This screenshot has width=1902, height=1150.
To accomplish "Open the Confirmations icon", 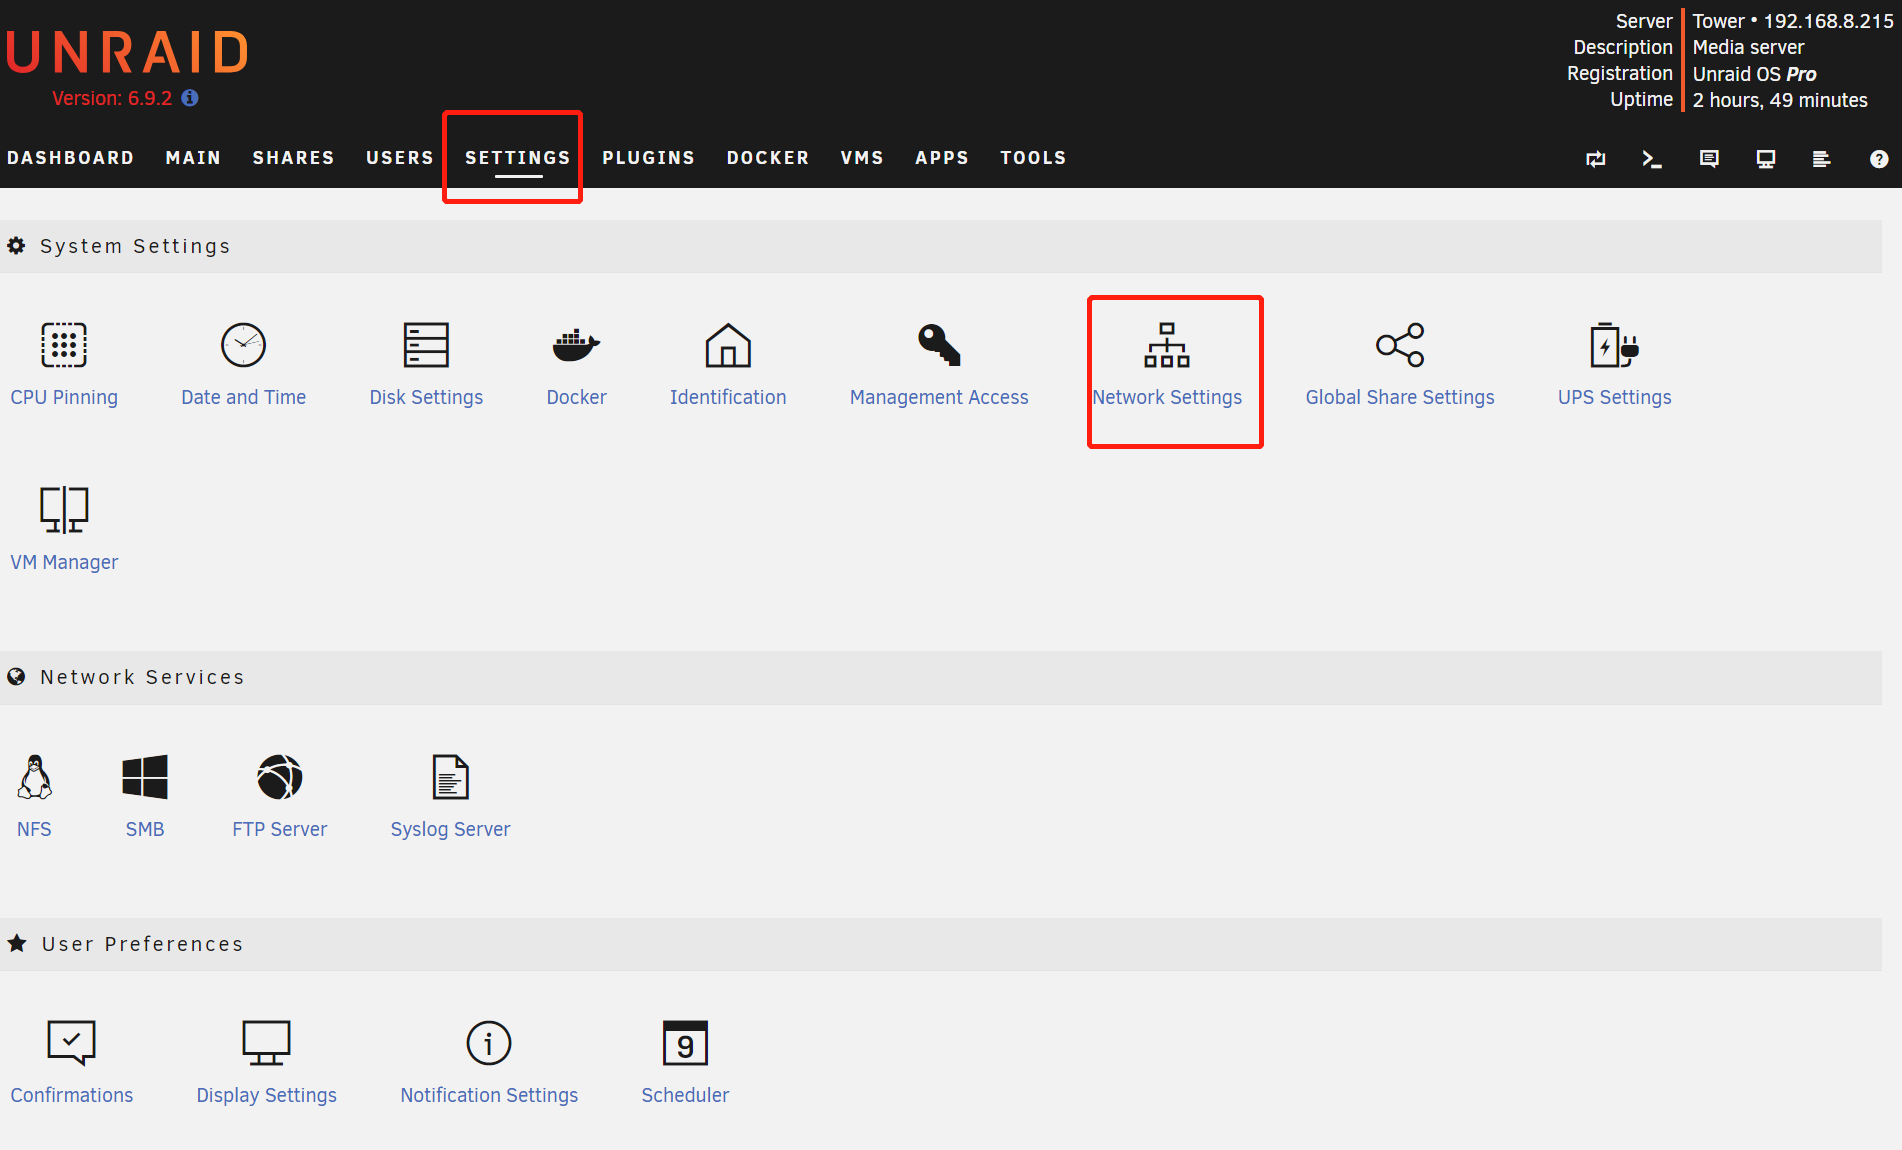I will click(x=71, y=1043).
